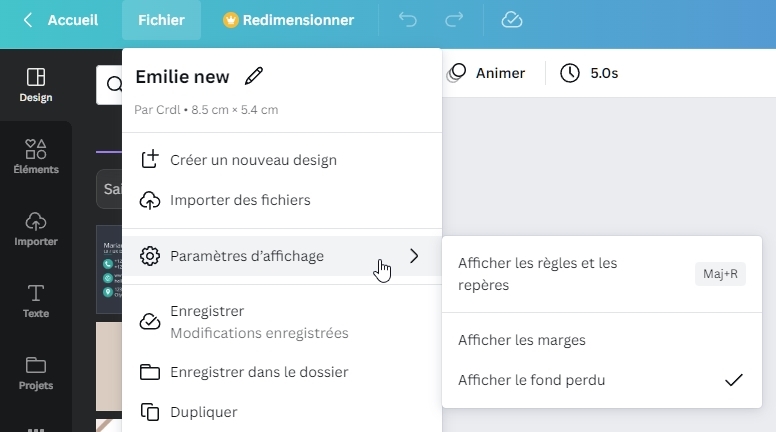
Task: Open the Fichier menu
Action: click(x=161, y=20)
